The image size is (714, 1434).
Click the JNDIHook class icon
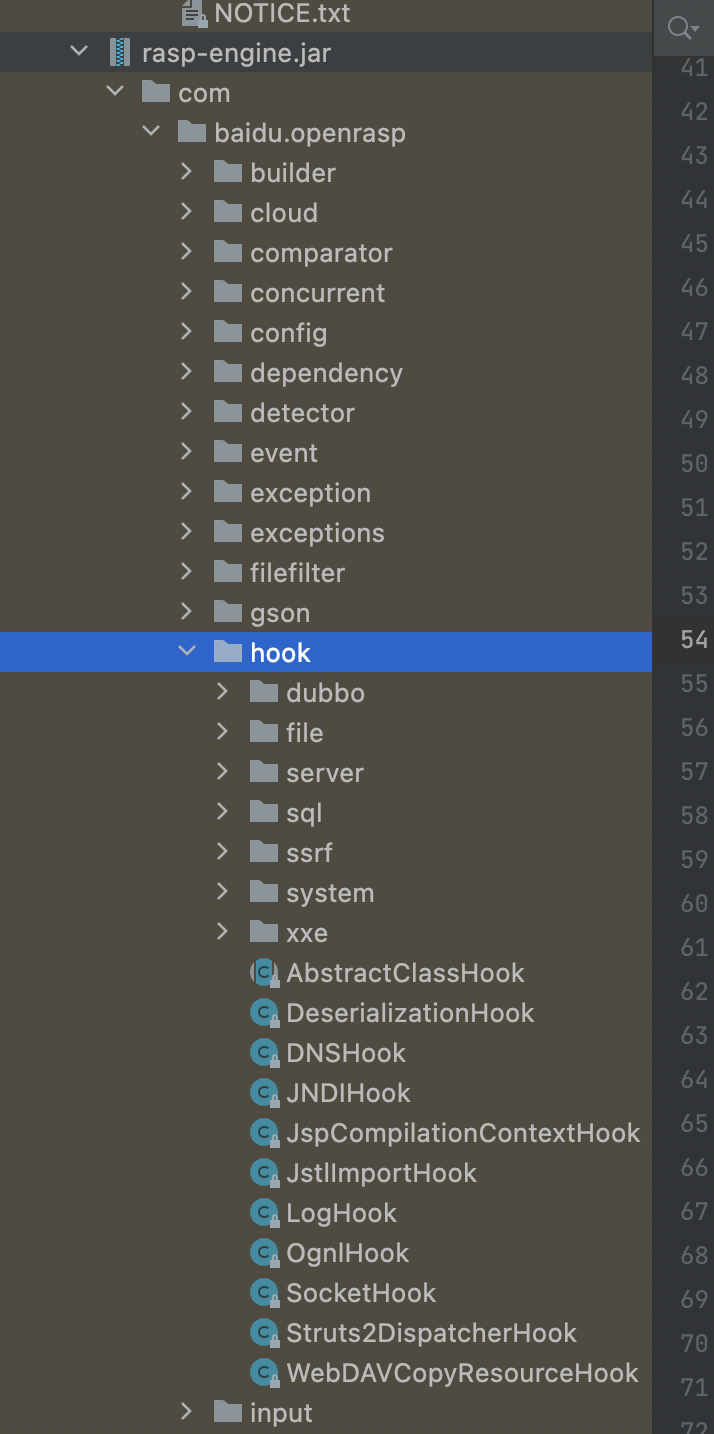pyautogui.click(x=264, y=1093)
